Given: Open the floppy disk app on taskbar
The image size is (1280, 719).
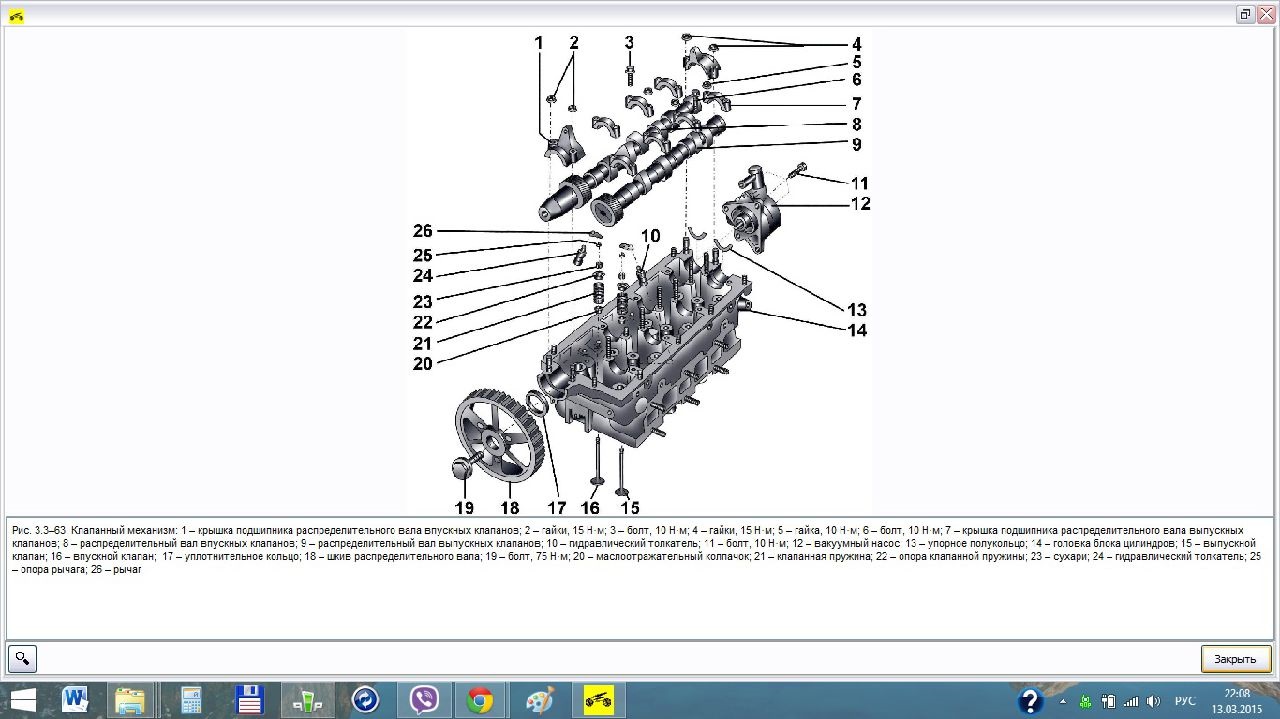Looking at the screenshot, I should click(248, 700).
